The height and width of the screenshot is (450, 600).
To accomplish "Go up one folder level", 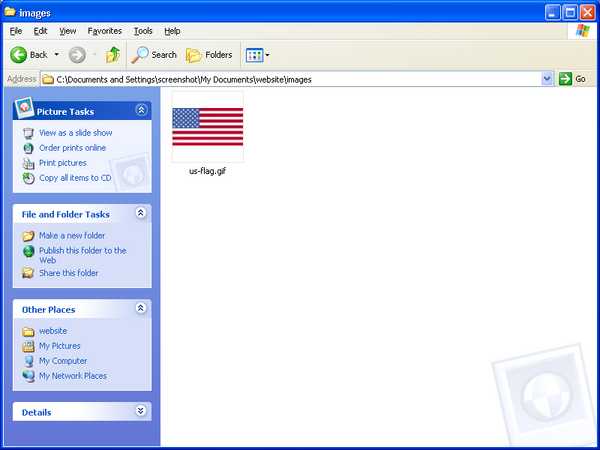I will 112,55.
